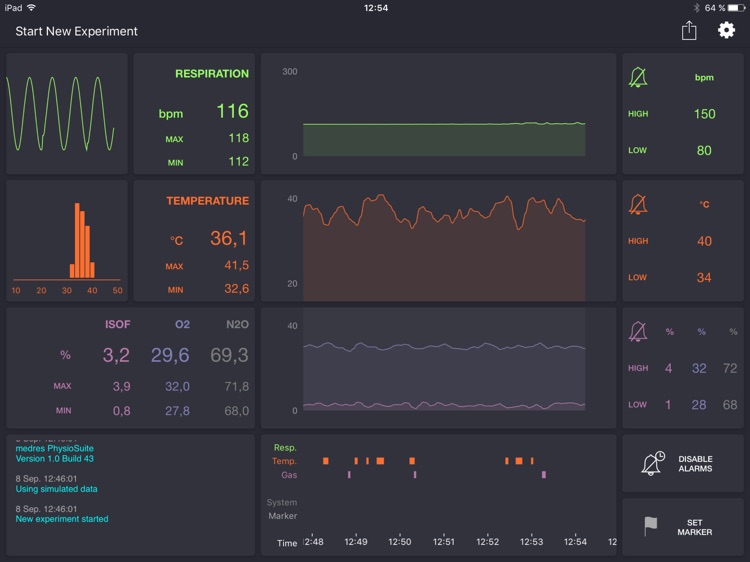Screen dimensions: 750x562
Task: Tap the gas concentration trend chart
Action: [439, 368]
